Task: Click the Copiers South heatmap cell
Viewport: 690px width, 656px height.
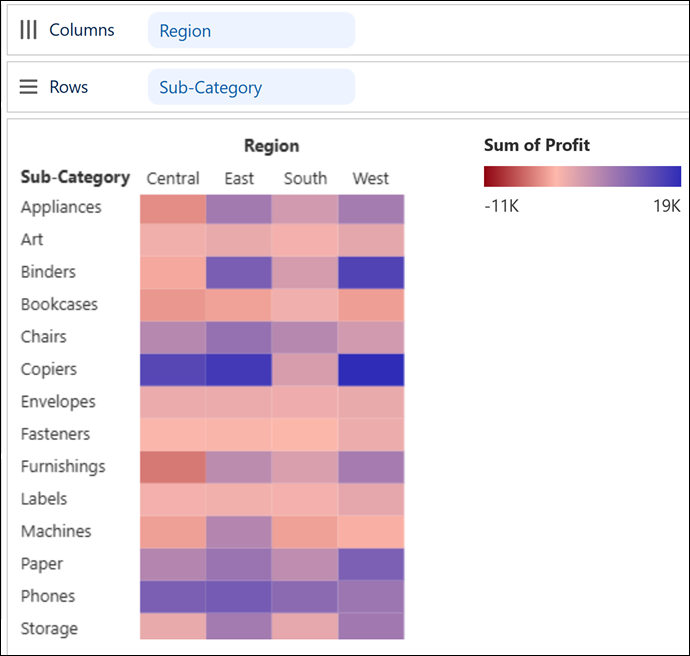Action: pos(305,370)
